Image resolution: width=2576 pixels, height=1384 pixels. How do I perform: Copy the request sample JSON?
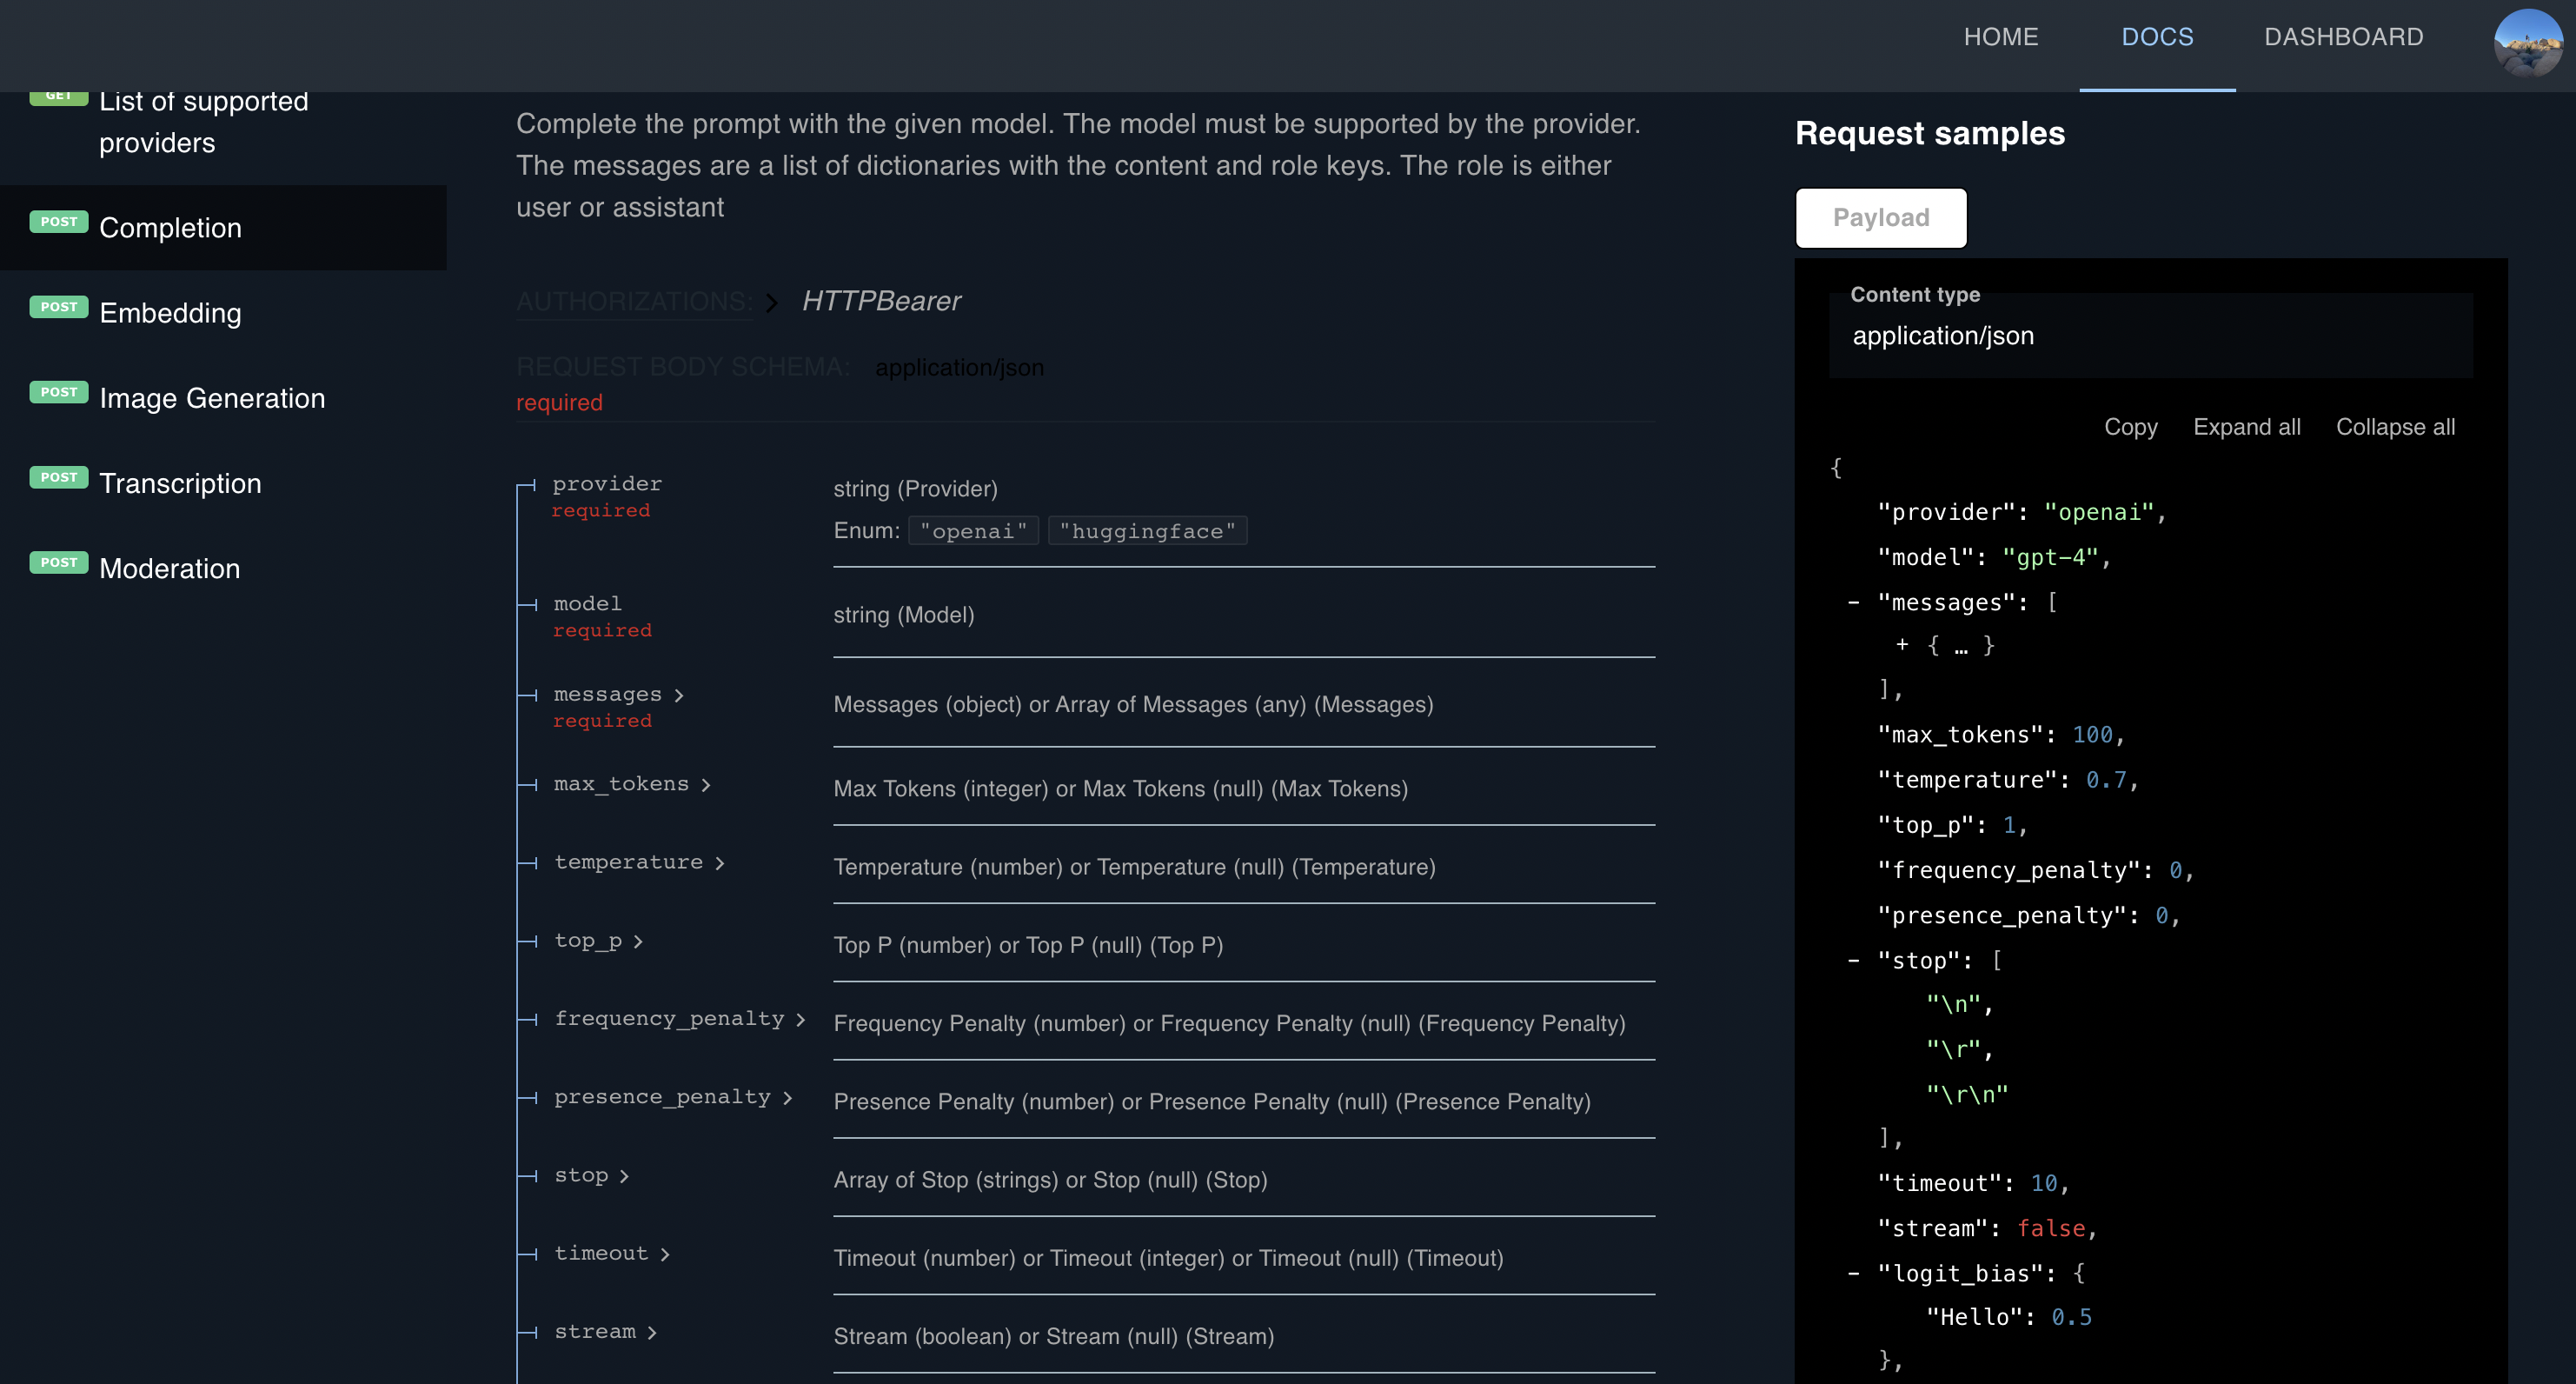pos(2130,427)
